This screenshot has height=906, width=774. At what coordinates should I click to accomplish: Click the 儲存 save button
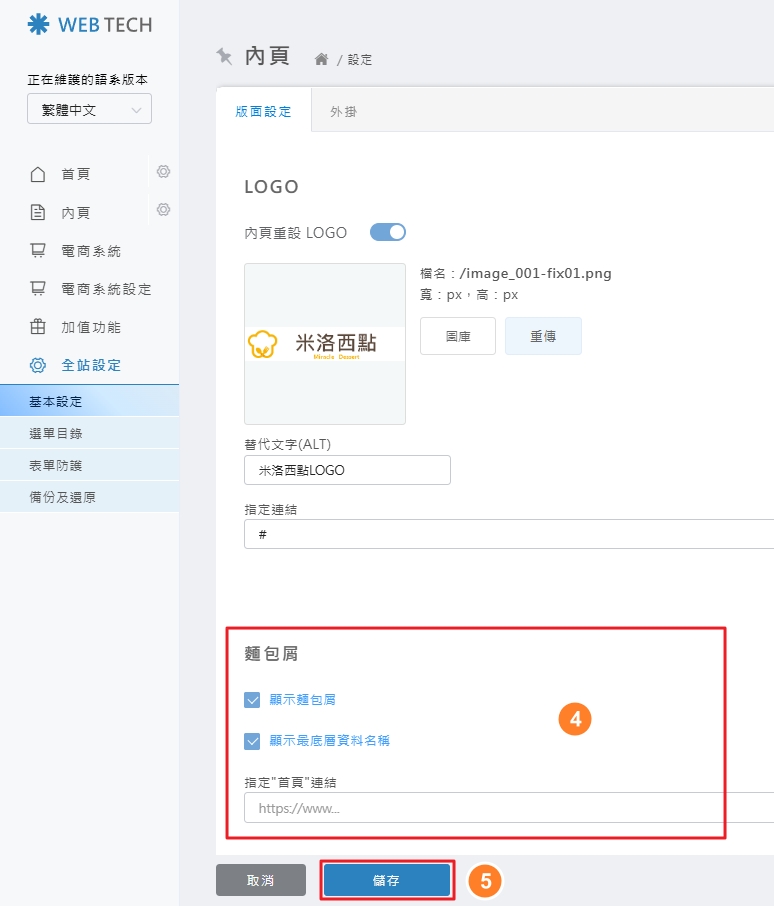tap(386, 880)
